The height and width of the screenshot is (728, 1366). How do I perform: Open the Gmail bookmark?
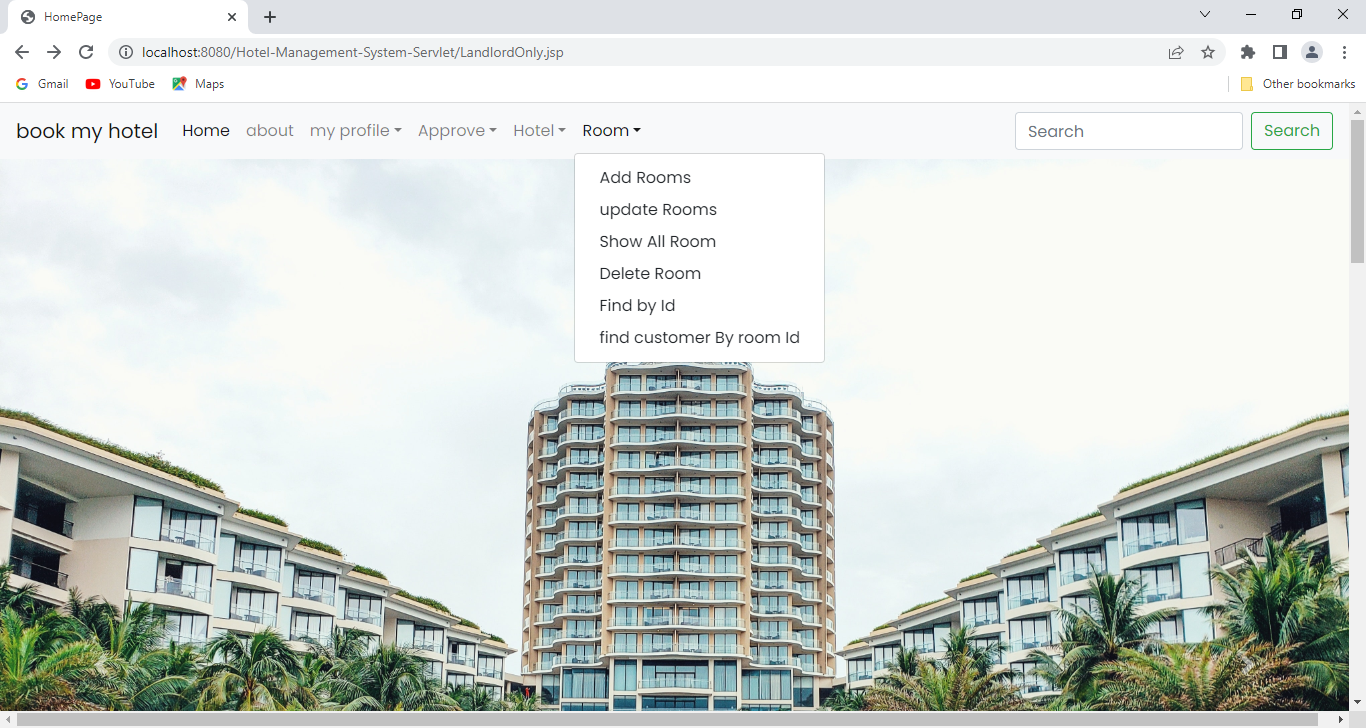point(42,84)
